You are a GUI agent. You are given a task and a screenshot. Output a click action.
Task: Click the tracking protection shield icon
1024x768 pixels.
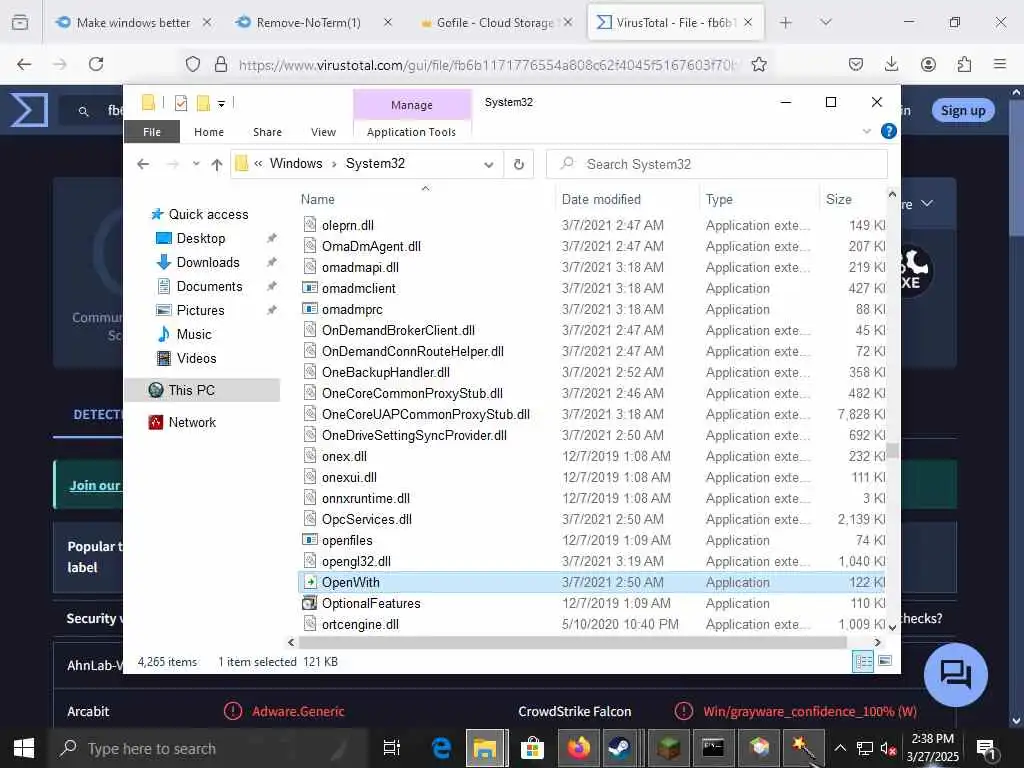(x=193, y=64)
